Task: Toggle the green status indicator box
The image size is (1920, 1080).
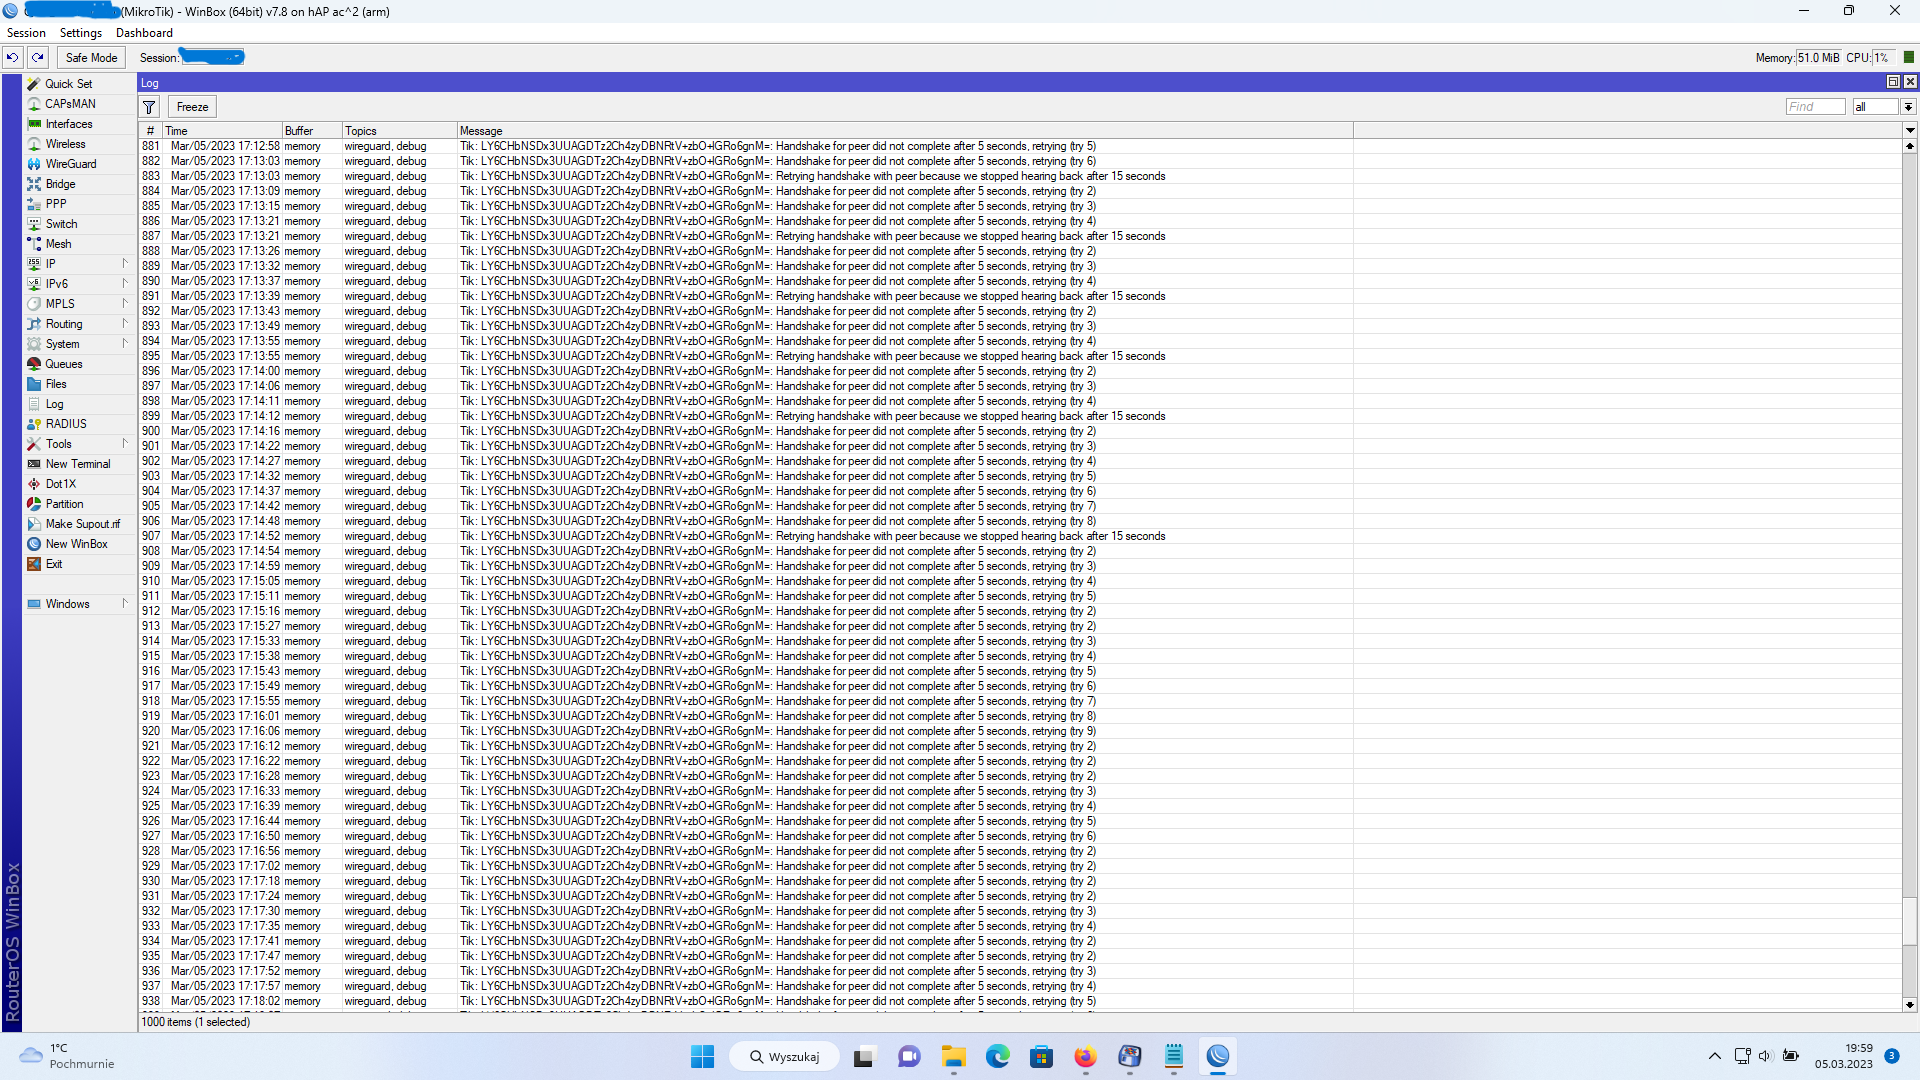Action: [x=1908, y=58]
